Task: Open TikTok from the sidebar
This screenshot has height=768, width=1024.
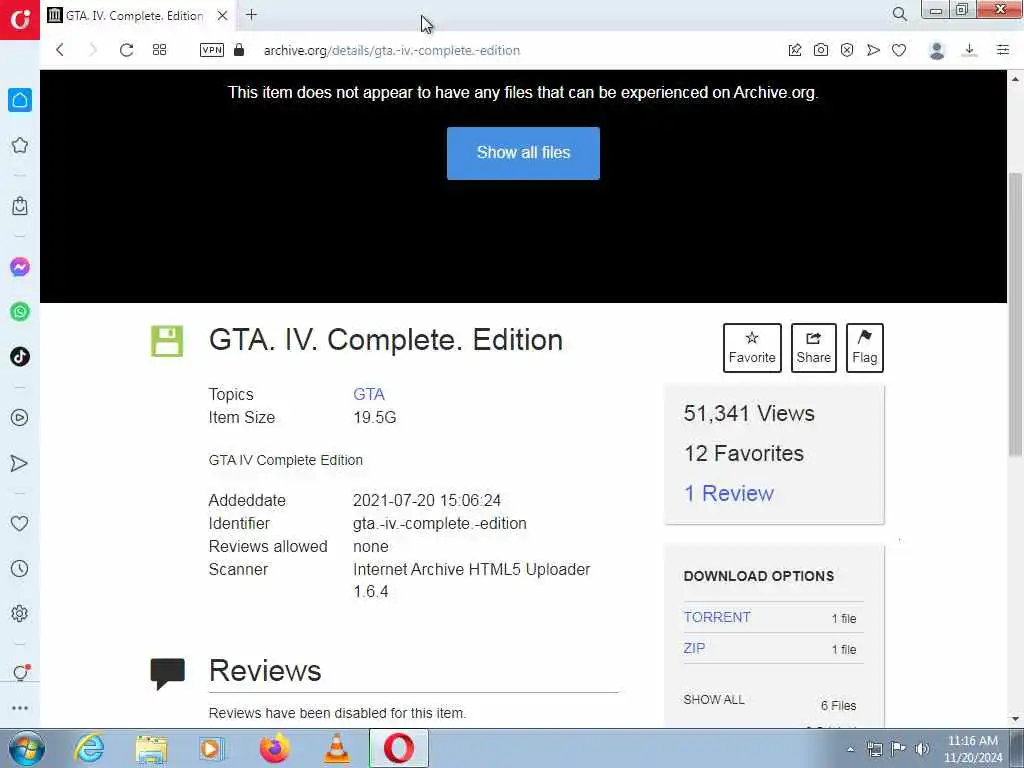Action: [20, 357]
